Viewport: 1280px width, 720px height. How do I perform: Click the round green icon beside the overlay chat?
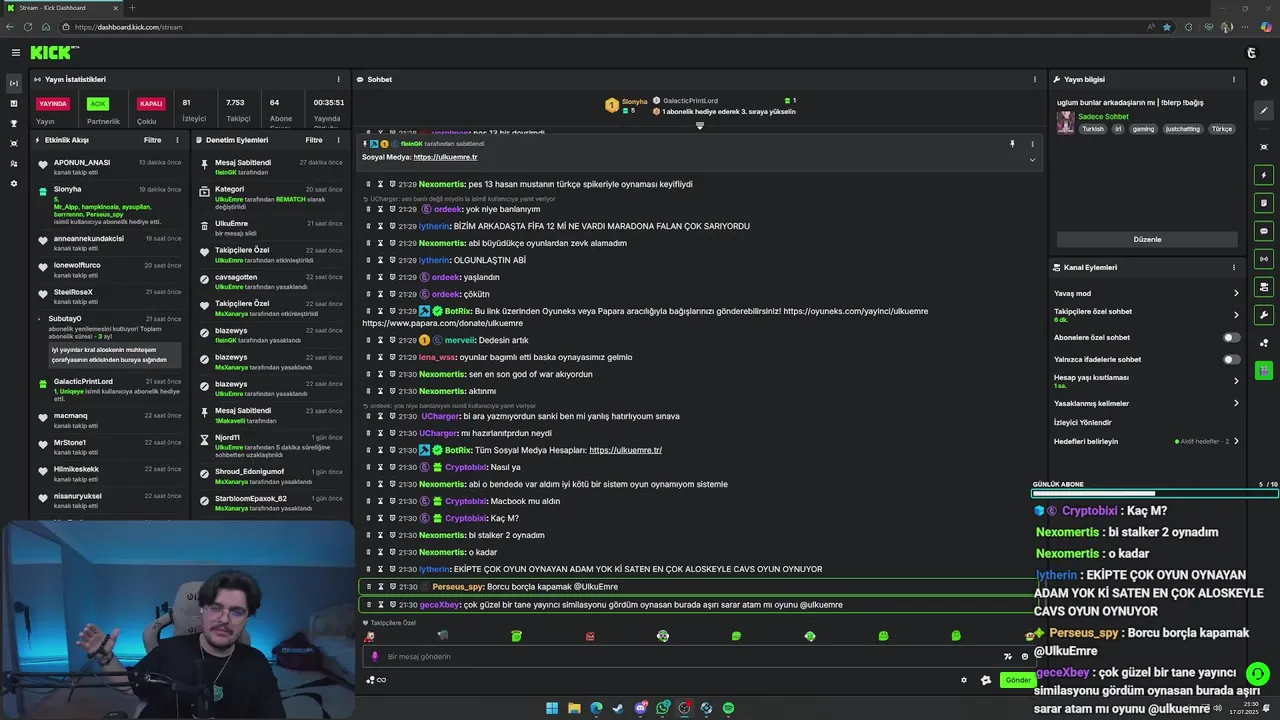click(1259, 675)
